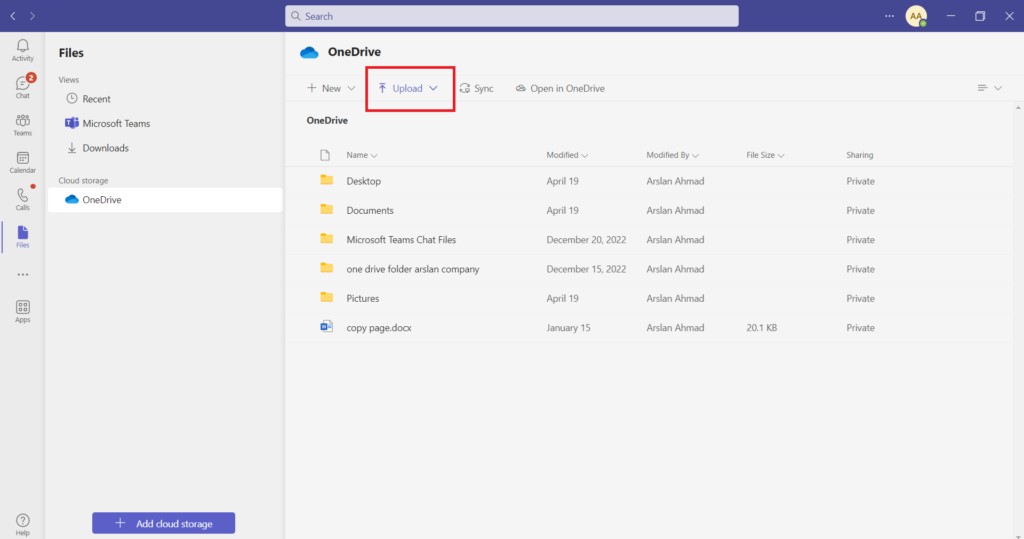Click Add cloud storage button
This screenshot has width=1024, height=539.
click(x=163, y=523)
